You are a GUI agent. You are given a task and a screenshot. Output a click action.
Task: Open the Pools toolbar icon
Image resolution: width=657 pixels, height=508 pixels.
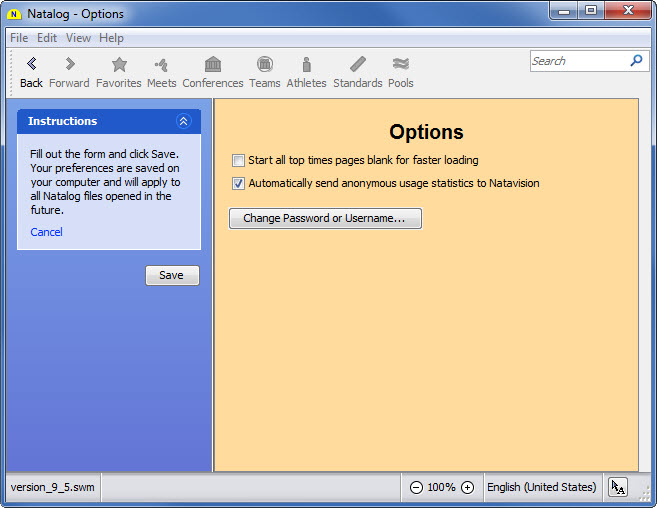click(x=401, y=65)
